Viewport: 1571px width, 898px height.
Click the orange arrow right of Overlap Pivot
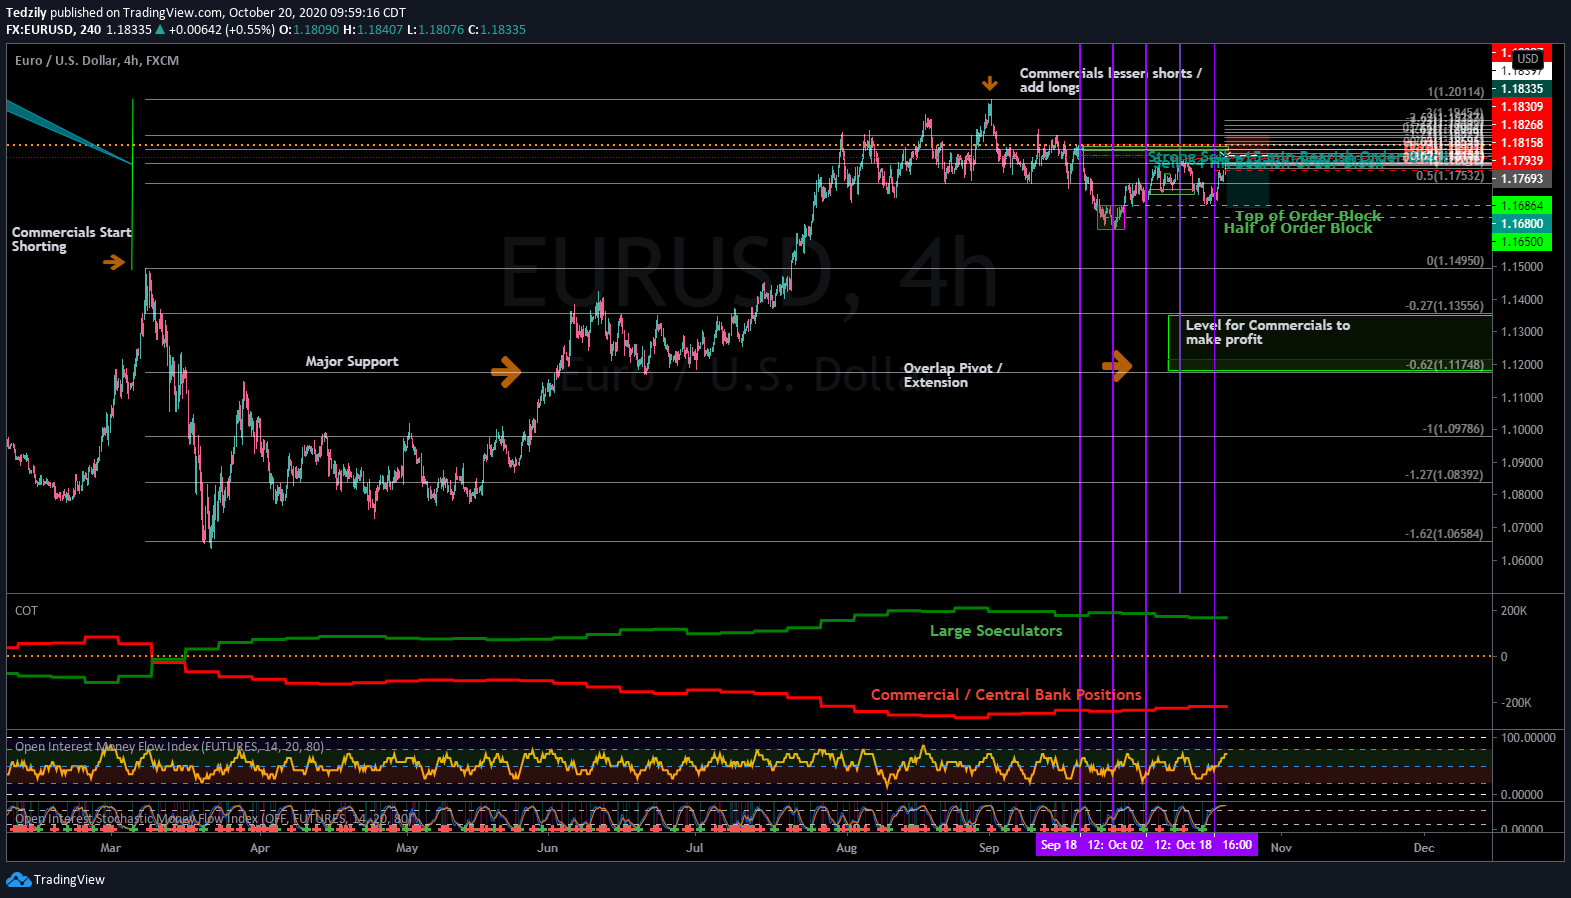coord(1117,365)
